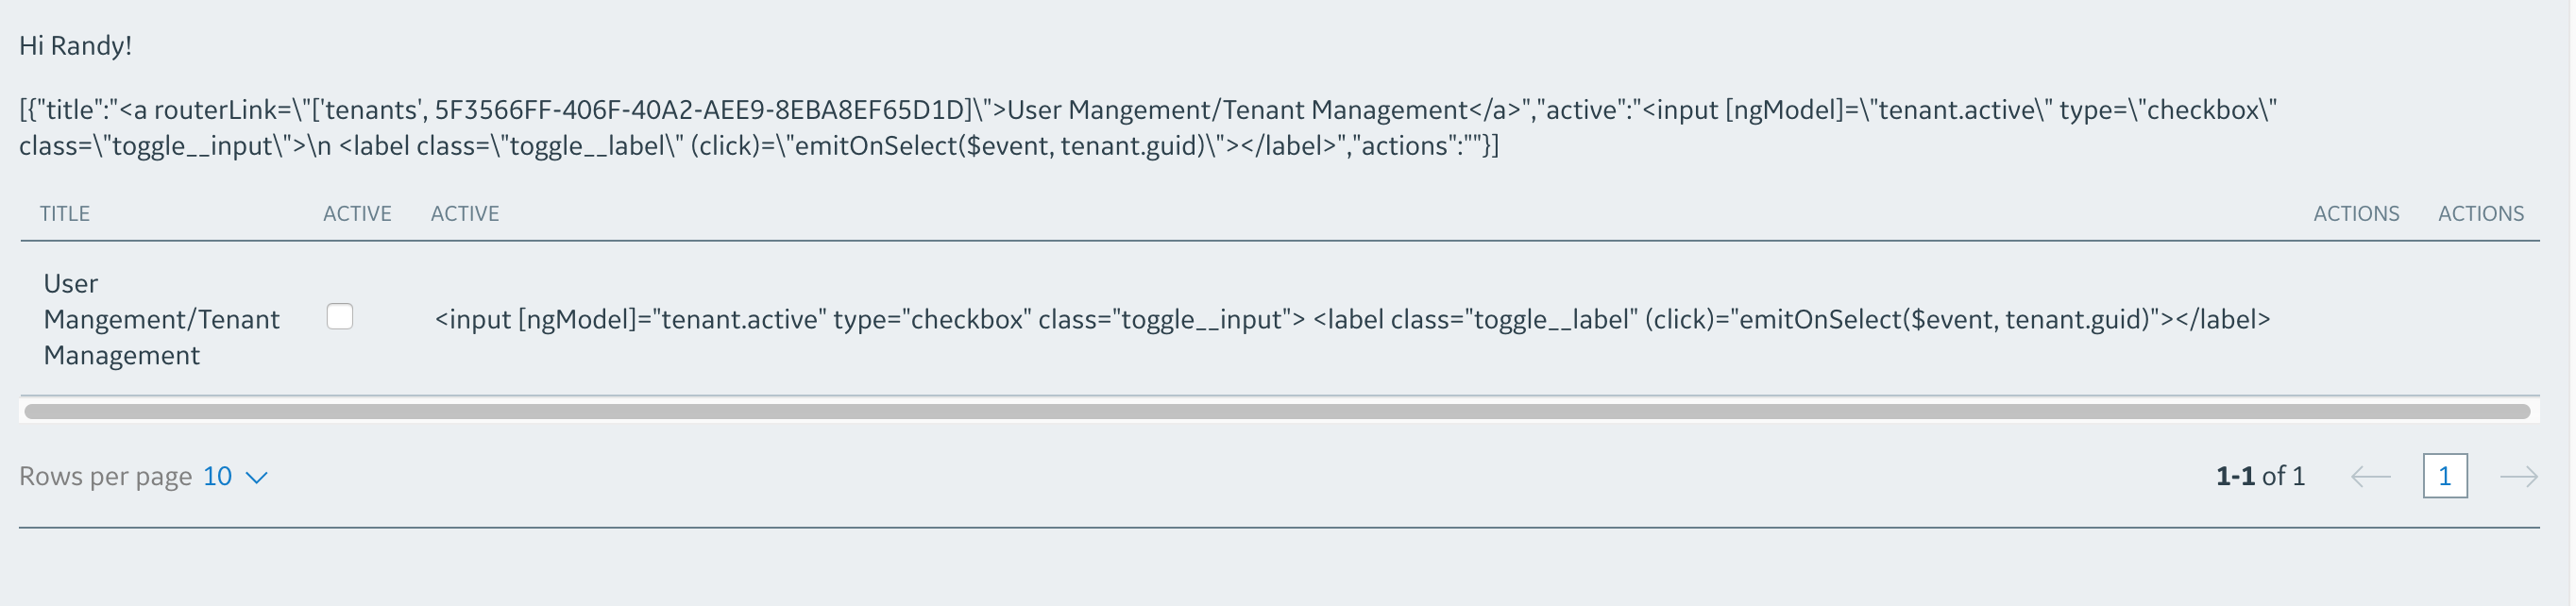2576x606 pixels.
Task: Click the second ACTIVE column header
Action: point(465,213)
